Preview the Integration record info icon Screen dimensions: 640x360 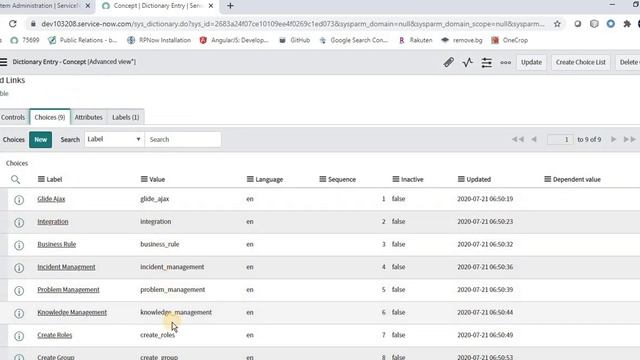[19, 222]
